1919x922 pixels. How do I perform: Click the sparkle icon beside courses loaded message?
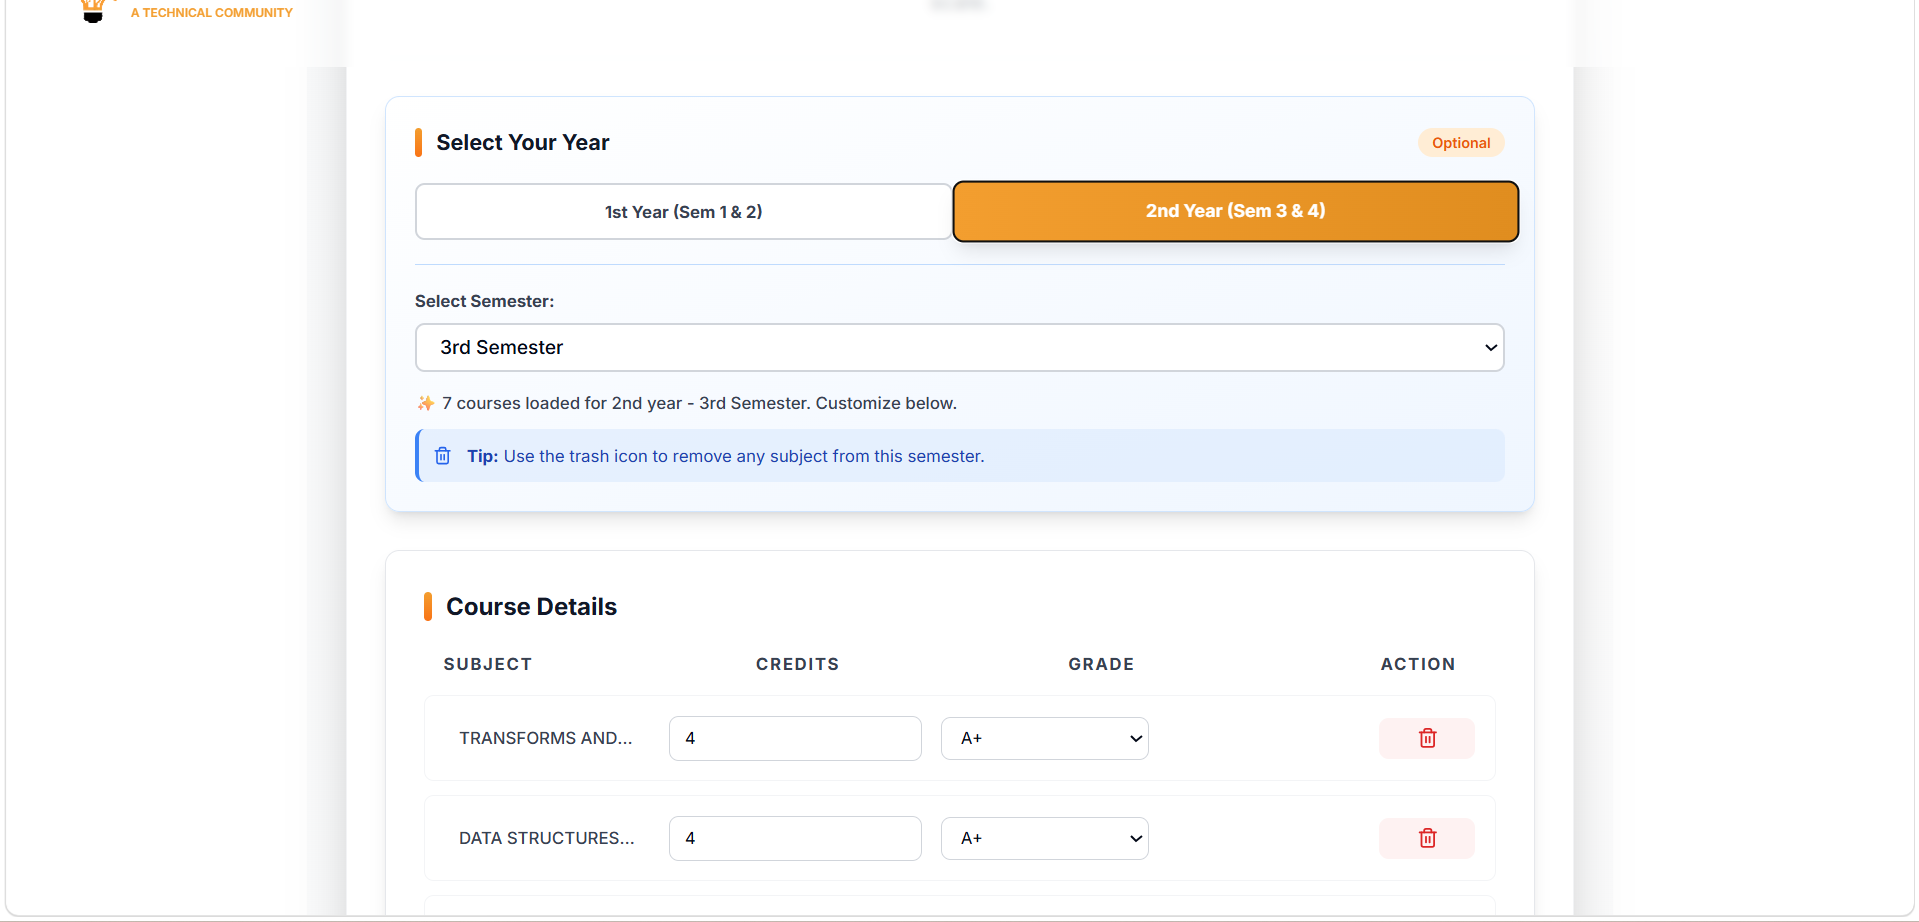(x=426, y=403)
